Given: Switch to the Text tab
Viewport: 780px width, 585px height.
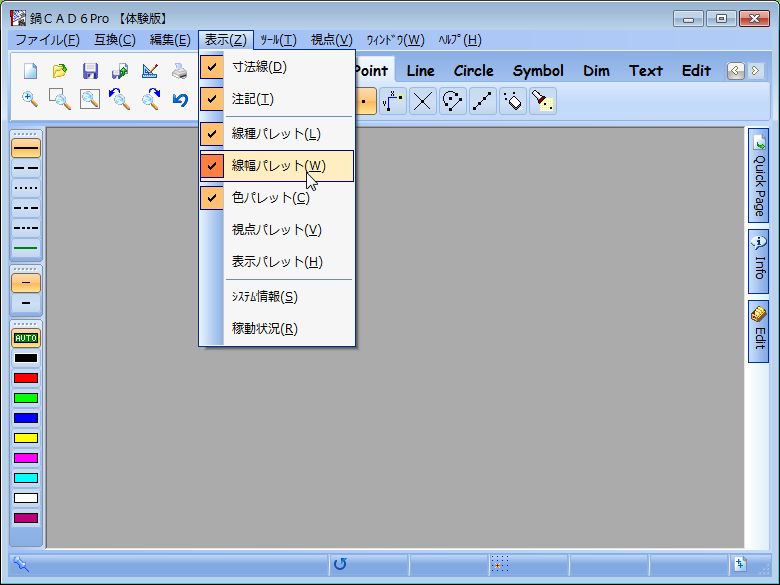Looking at the screenshot, I should pyautogui.click(x=646, y=71).
